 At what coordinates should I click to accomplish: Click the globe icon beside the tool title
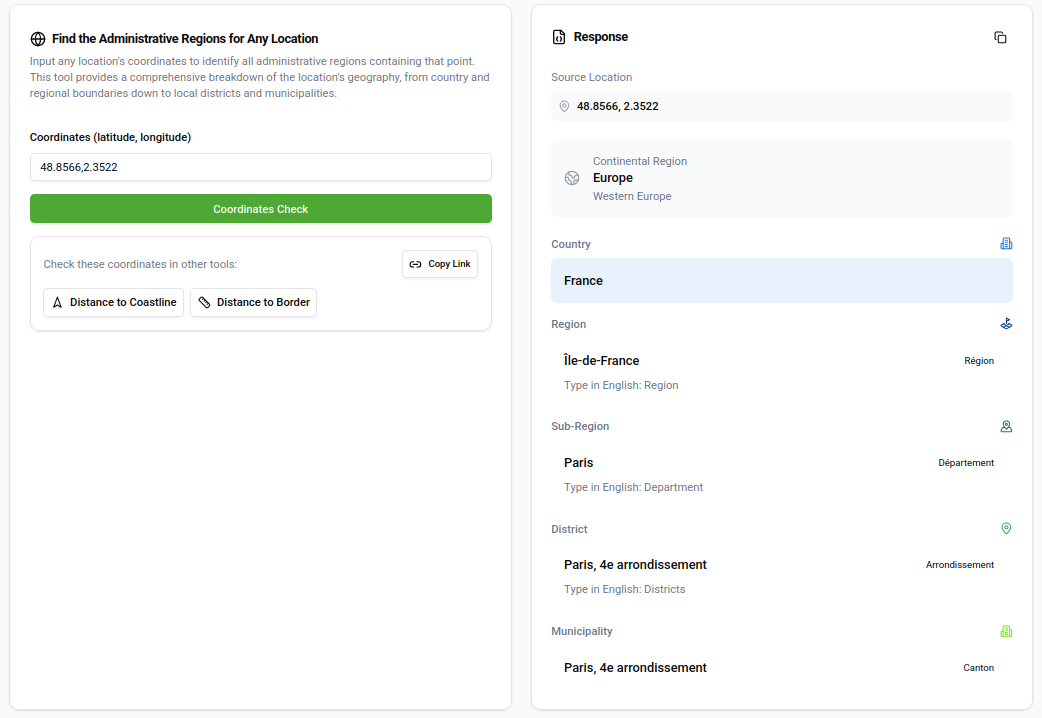pos(38,39)
